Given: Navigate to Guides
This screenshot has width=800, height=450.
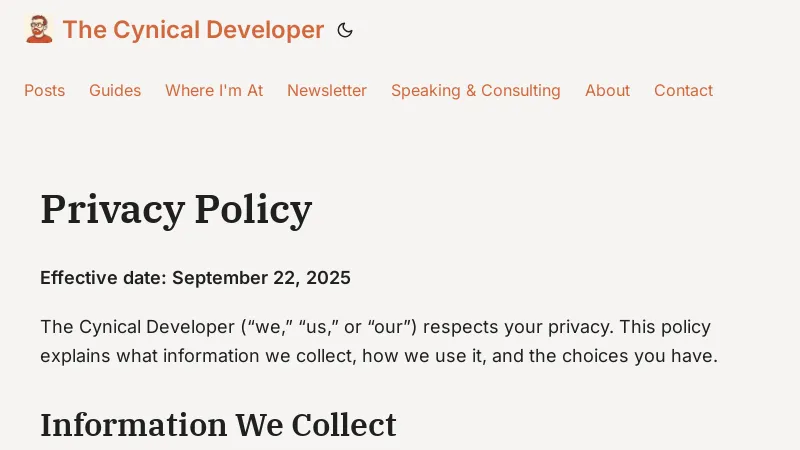Looking at the screenshot, I should pos(115,90).
